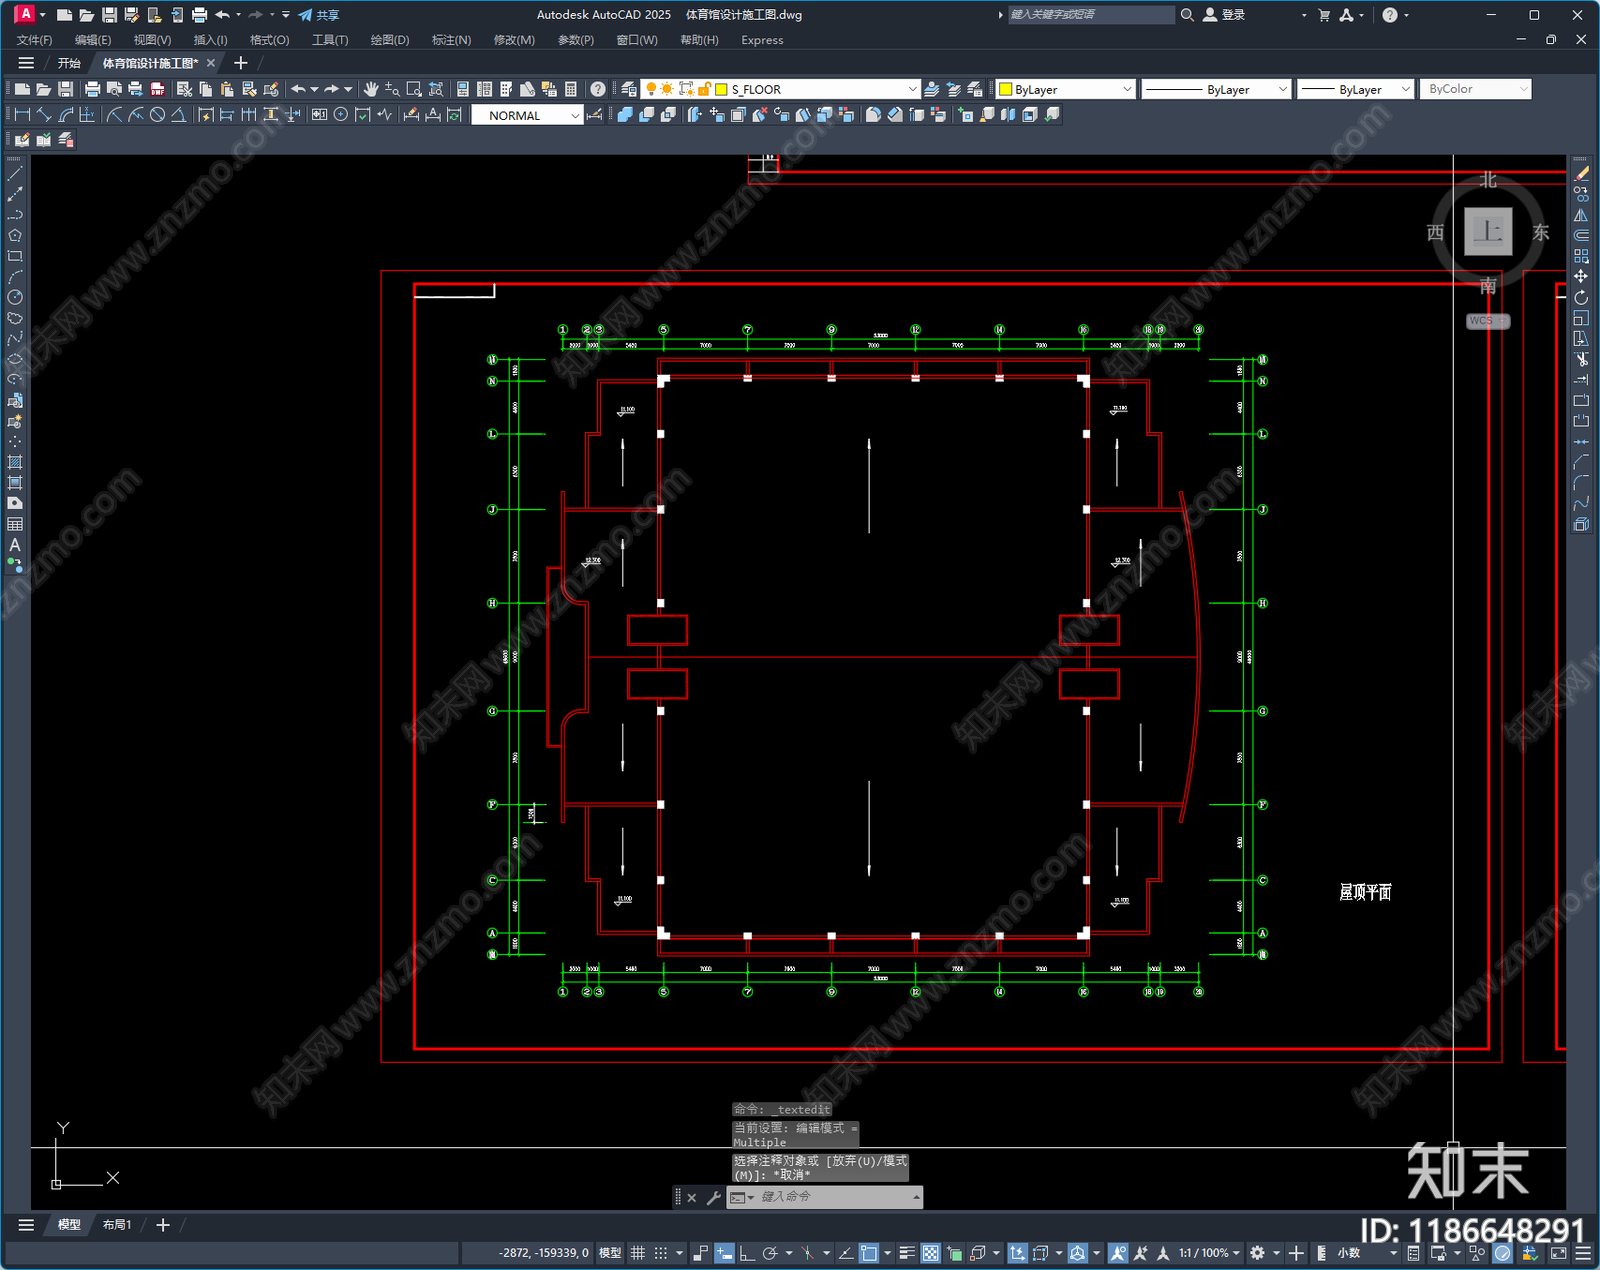The image size is (1600, 1270).
Task: Select the Pan hand tool
Action: pyautogui.click(x=371, y=89)
